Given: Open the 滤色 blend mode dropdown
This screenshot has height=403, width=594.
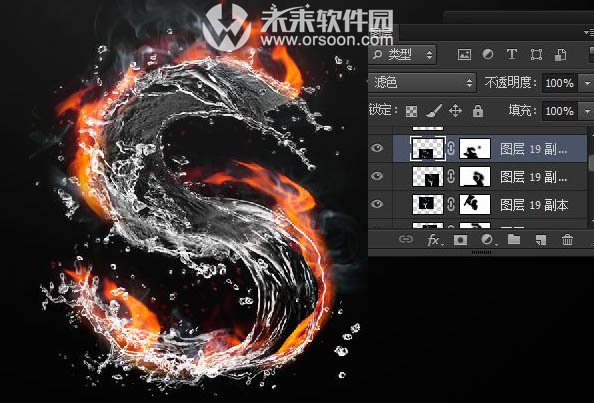Looking at the screenshot, I should (x=422, y=83).
